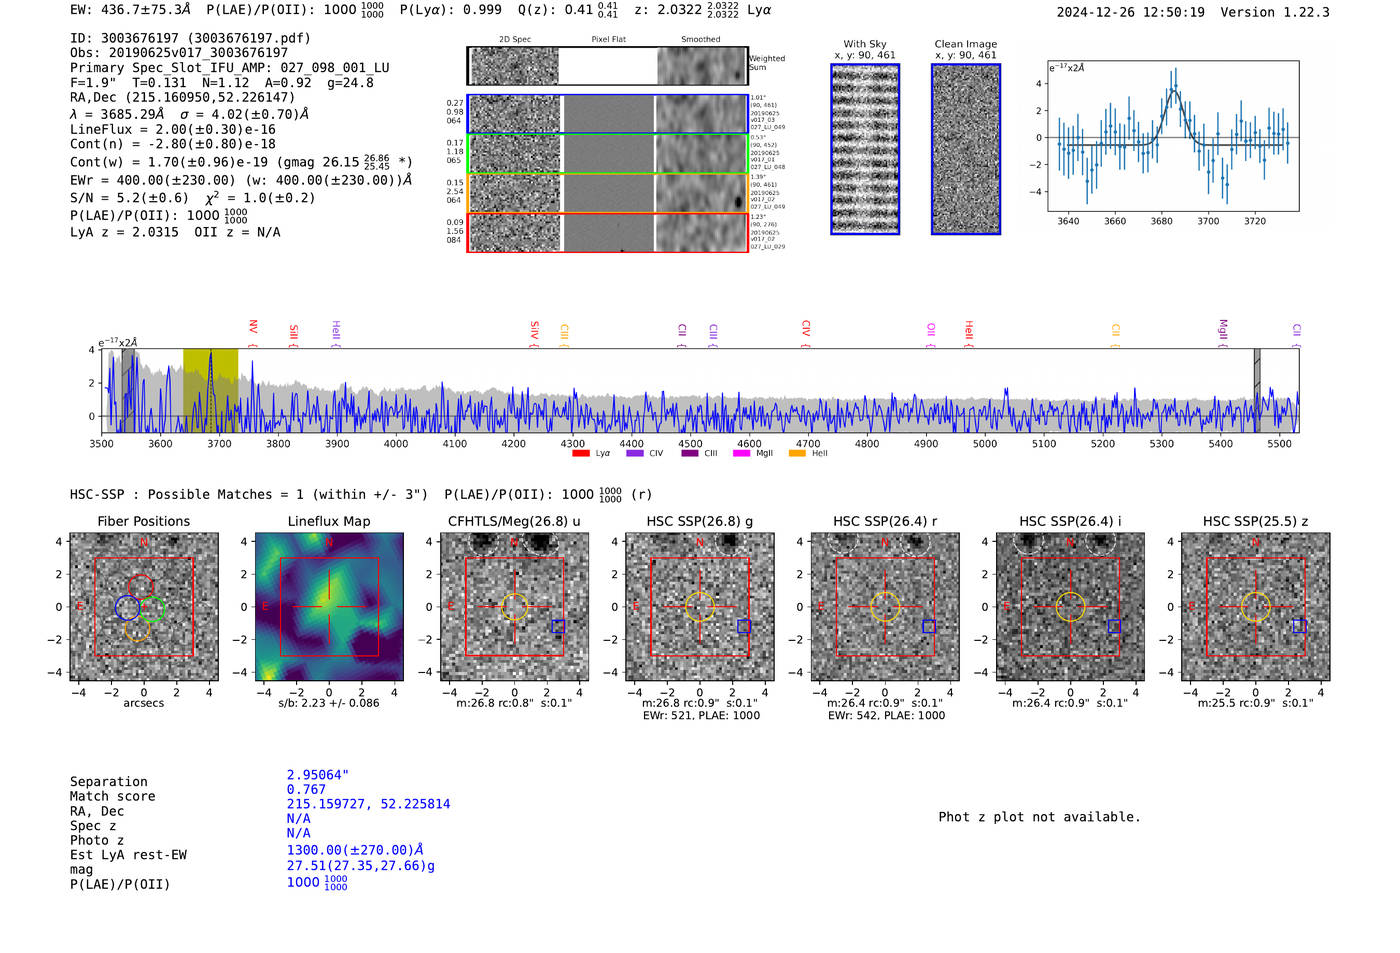Image resolution: width=1400 pixels, height=953 pixels.
Task: Click the EWr: 521, PLAE: 1000 caption
Action: (701, 715)
